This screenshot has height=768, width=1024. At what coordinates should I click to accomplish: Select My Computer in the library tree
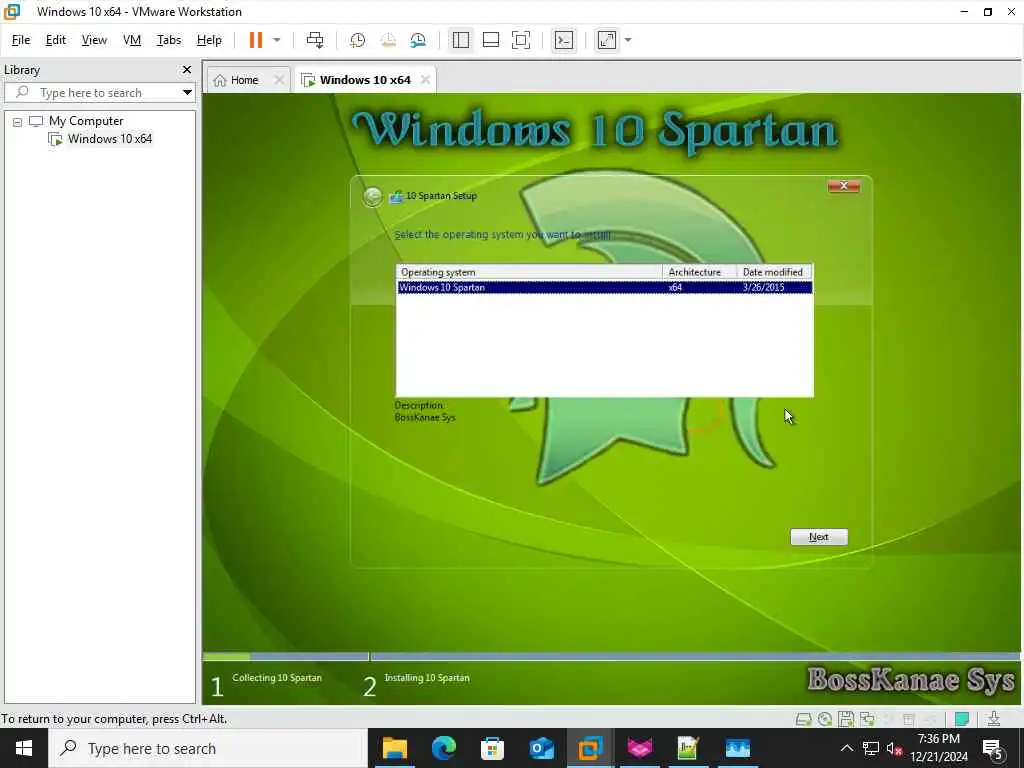(86, 121)
